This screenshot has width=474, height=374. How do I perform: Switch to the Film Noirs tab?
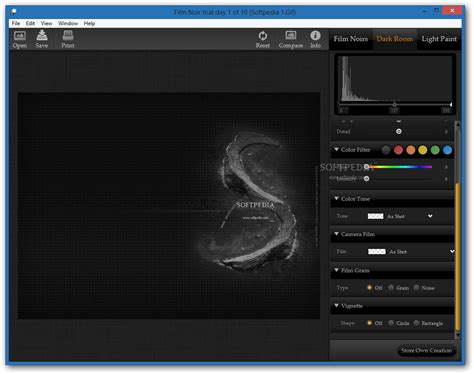click(351, 39)
